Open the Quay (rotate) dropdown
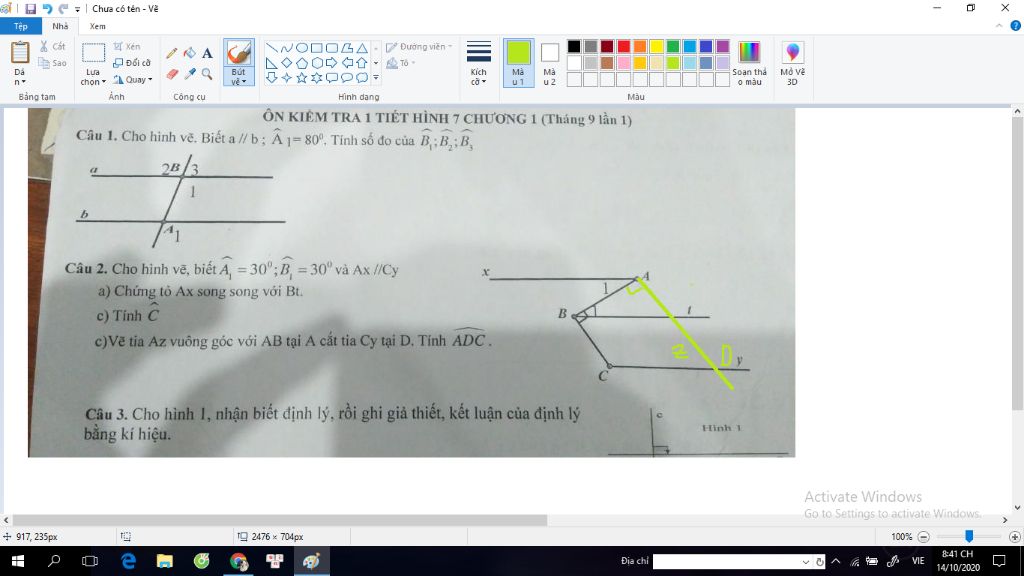Viewport: 1024px width, 576px height. tap(133, 80)
